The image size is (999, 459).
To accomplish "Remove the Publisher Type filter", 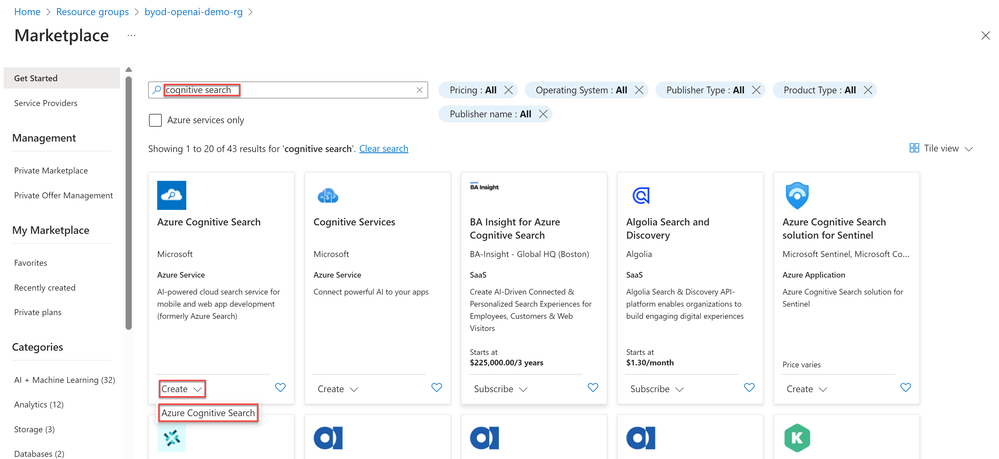I will click(x=756, y=90).
